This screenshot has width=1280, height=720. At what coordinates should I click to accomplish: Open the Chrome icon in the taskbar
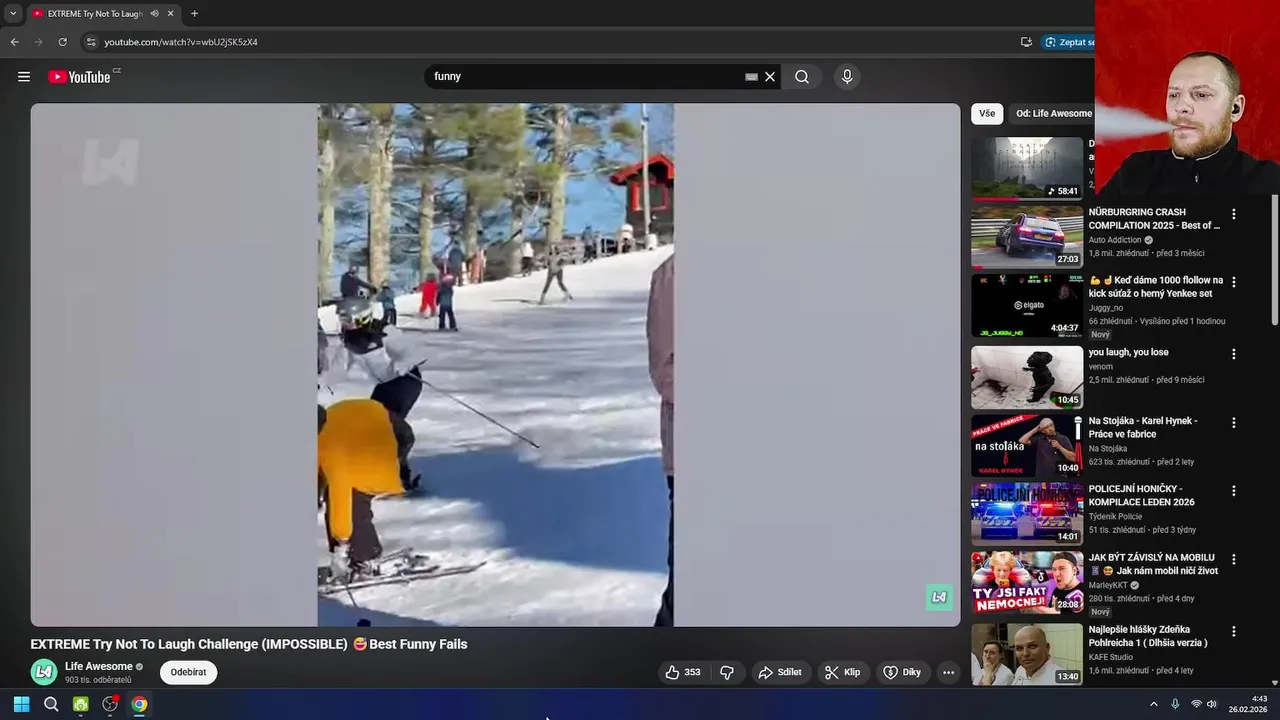139,704
